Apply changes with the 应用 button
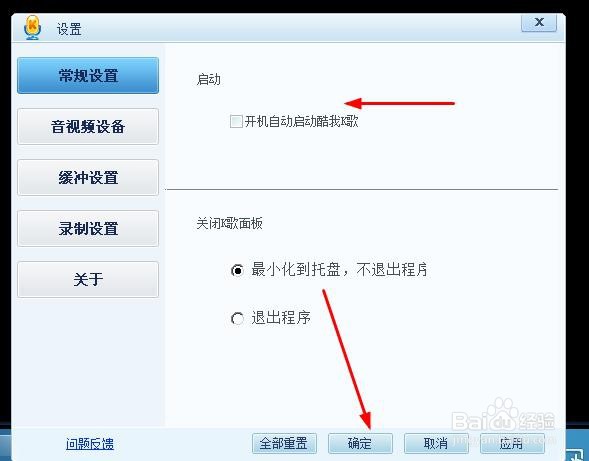The image size is (589, 461). (512, 443)
